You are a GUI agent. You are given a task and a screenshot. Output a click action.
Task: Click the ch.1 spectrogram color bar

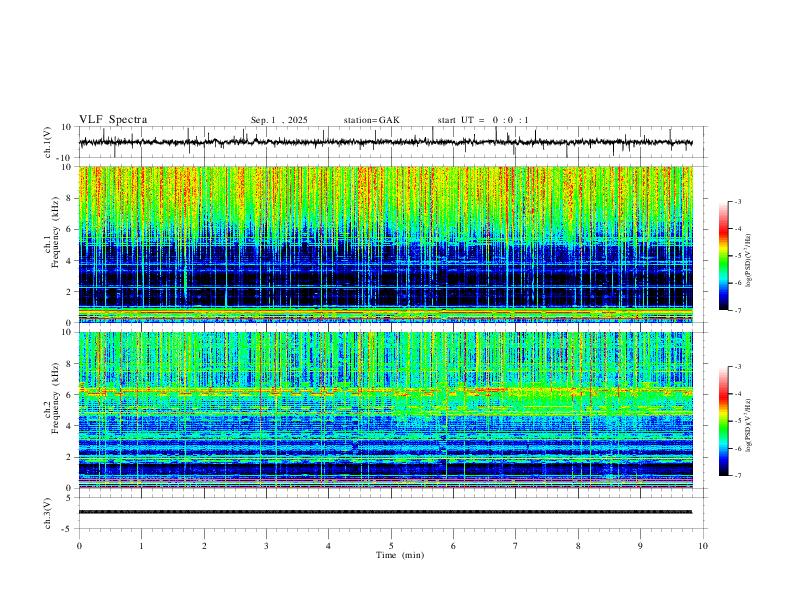[723, 256]
